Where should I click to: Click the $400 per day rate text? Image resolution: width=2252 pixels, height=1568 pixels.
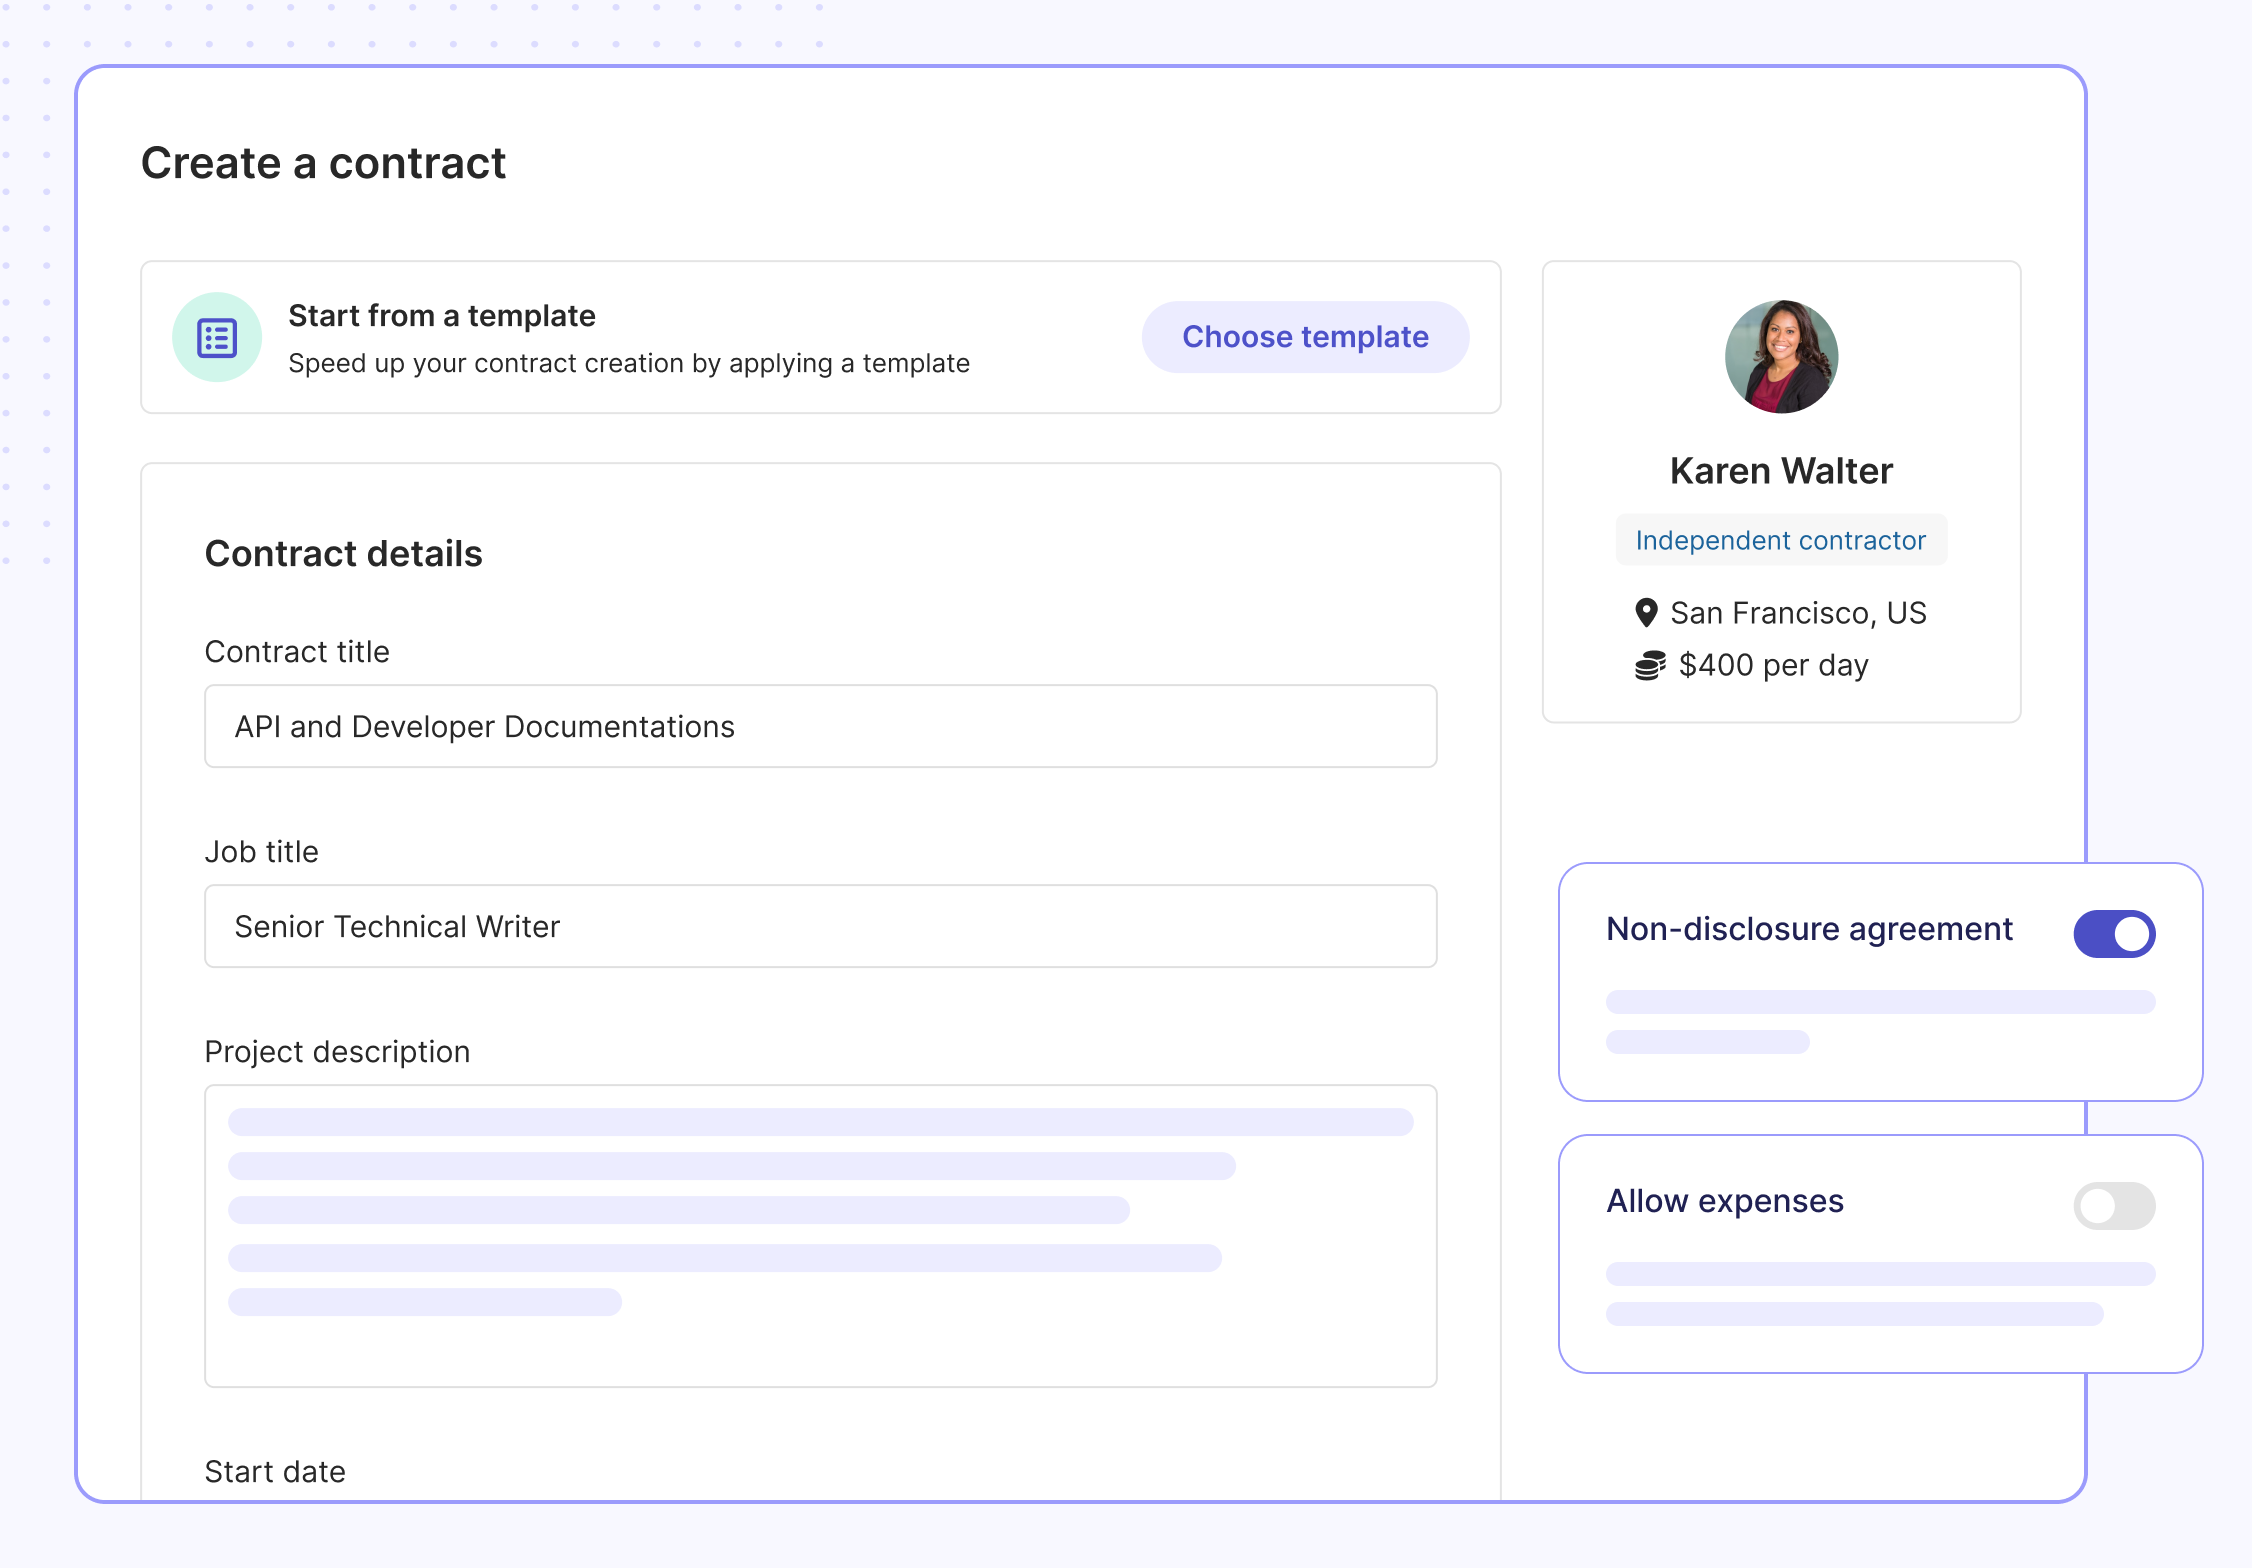point(1773,666)
